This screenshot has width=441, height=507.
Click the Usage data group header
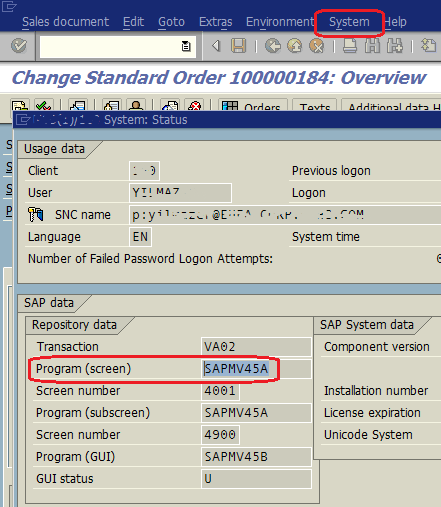[x=54, y=149]
